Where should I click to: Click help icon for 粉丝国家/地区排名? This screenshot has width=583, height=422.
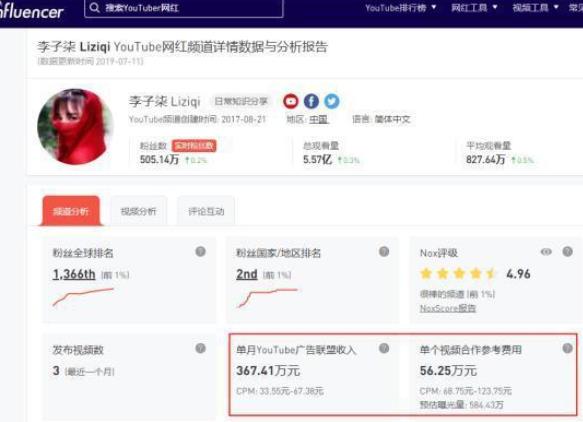click(384, 252)
